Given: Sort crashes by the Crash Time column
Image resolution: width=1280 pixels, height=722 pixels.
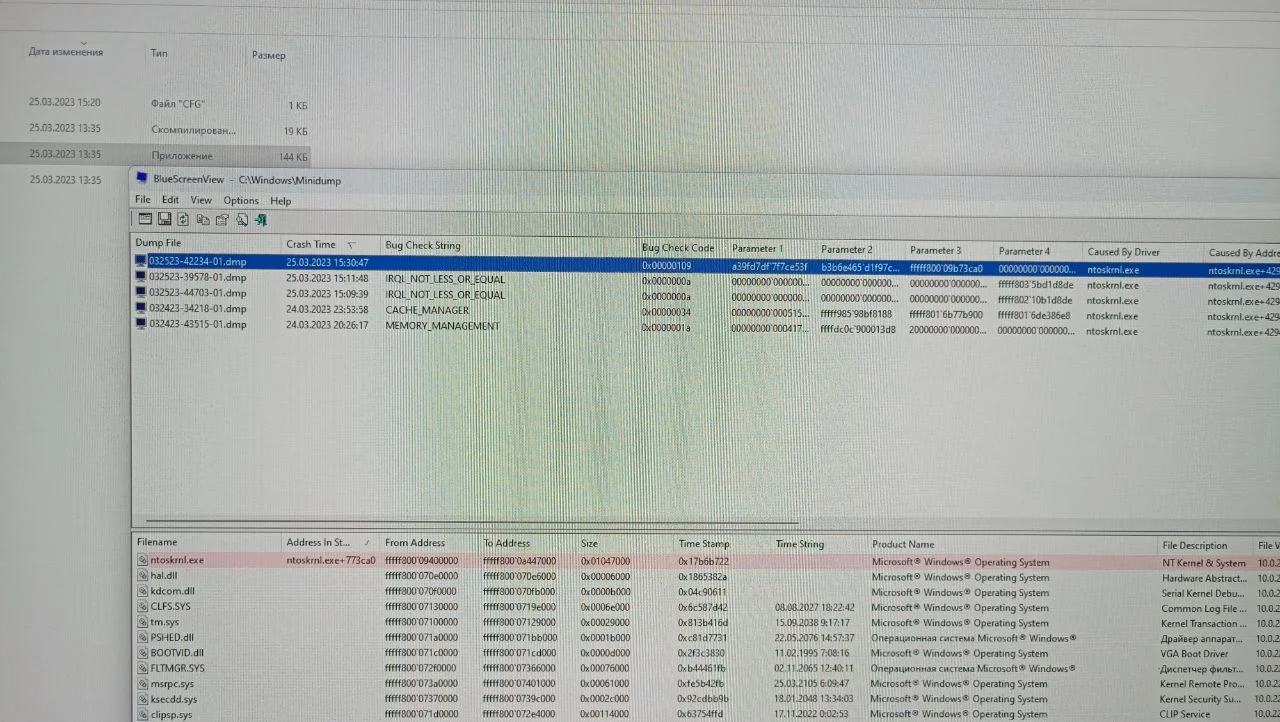Looking at the screenshot, I should pos(311,244).
